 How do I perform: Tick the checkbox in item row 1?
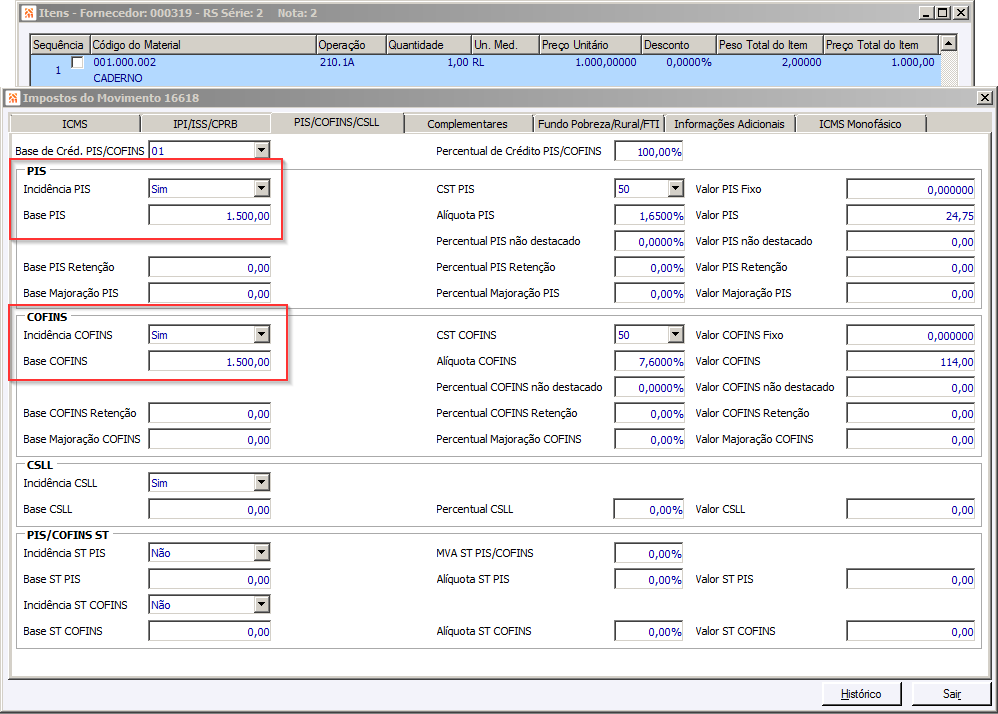coord(78,62)
